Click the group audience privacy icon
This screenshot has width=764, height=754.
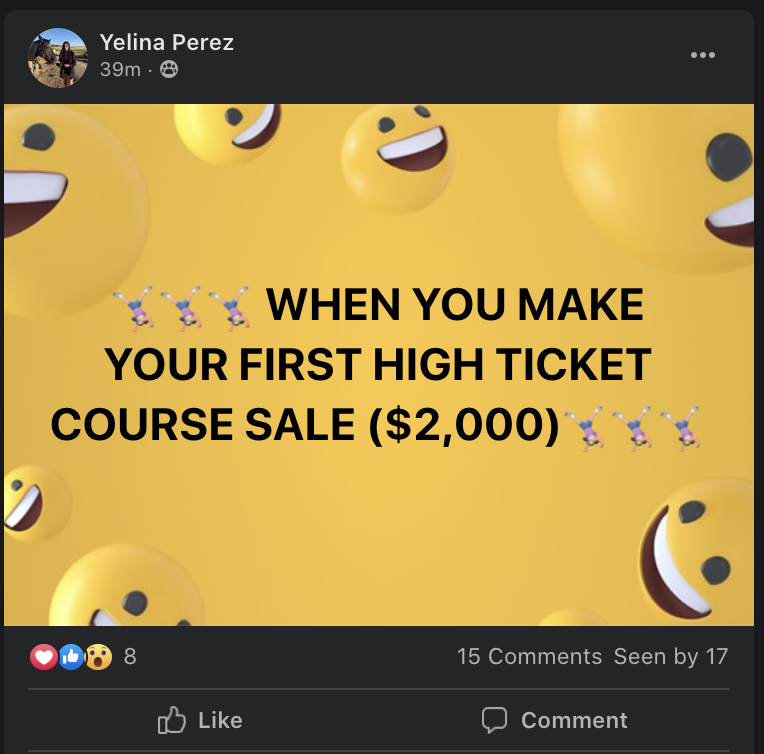tap(169, 69)
